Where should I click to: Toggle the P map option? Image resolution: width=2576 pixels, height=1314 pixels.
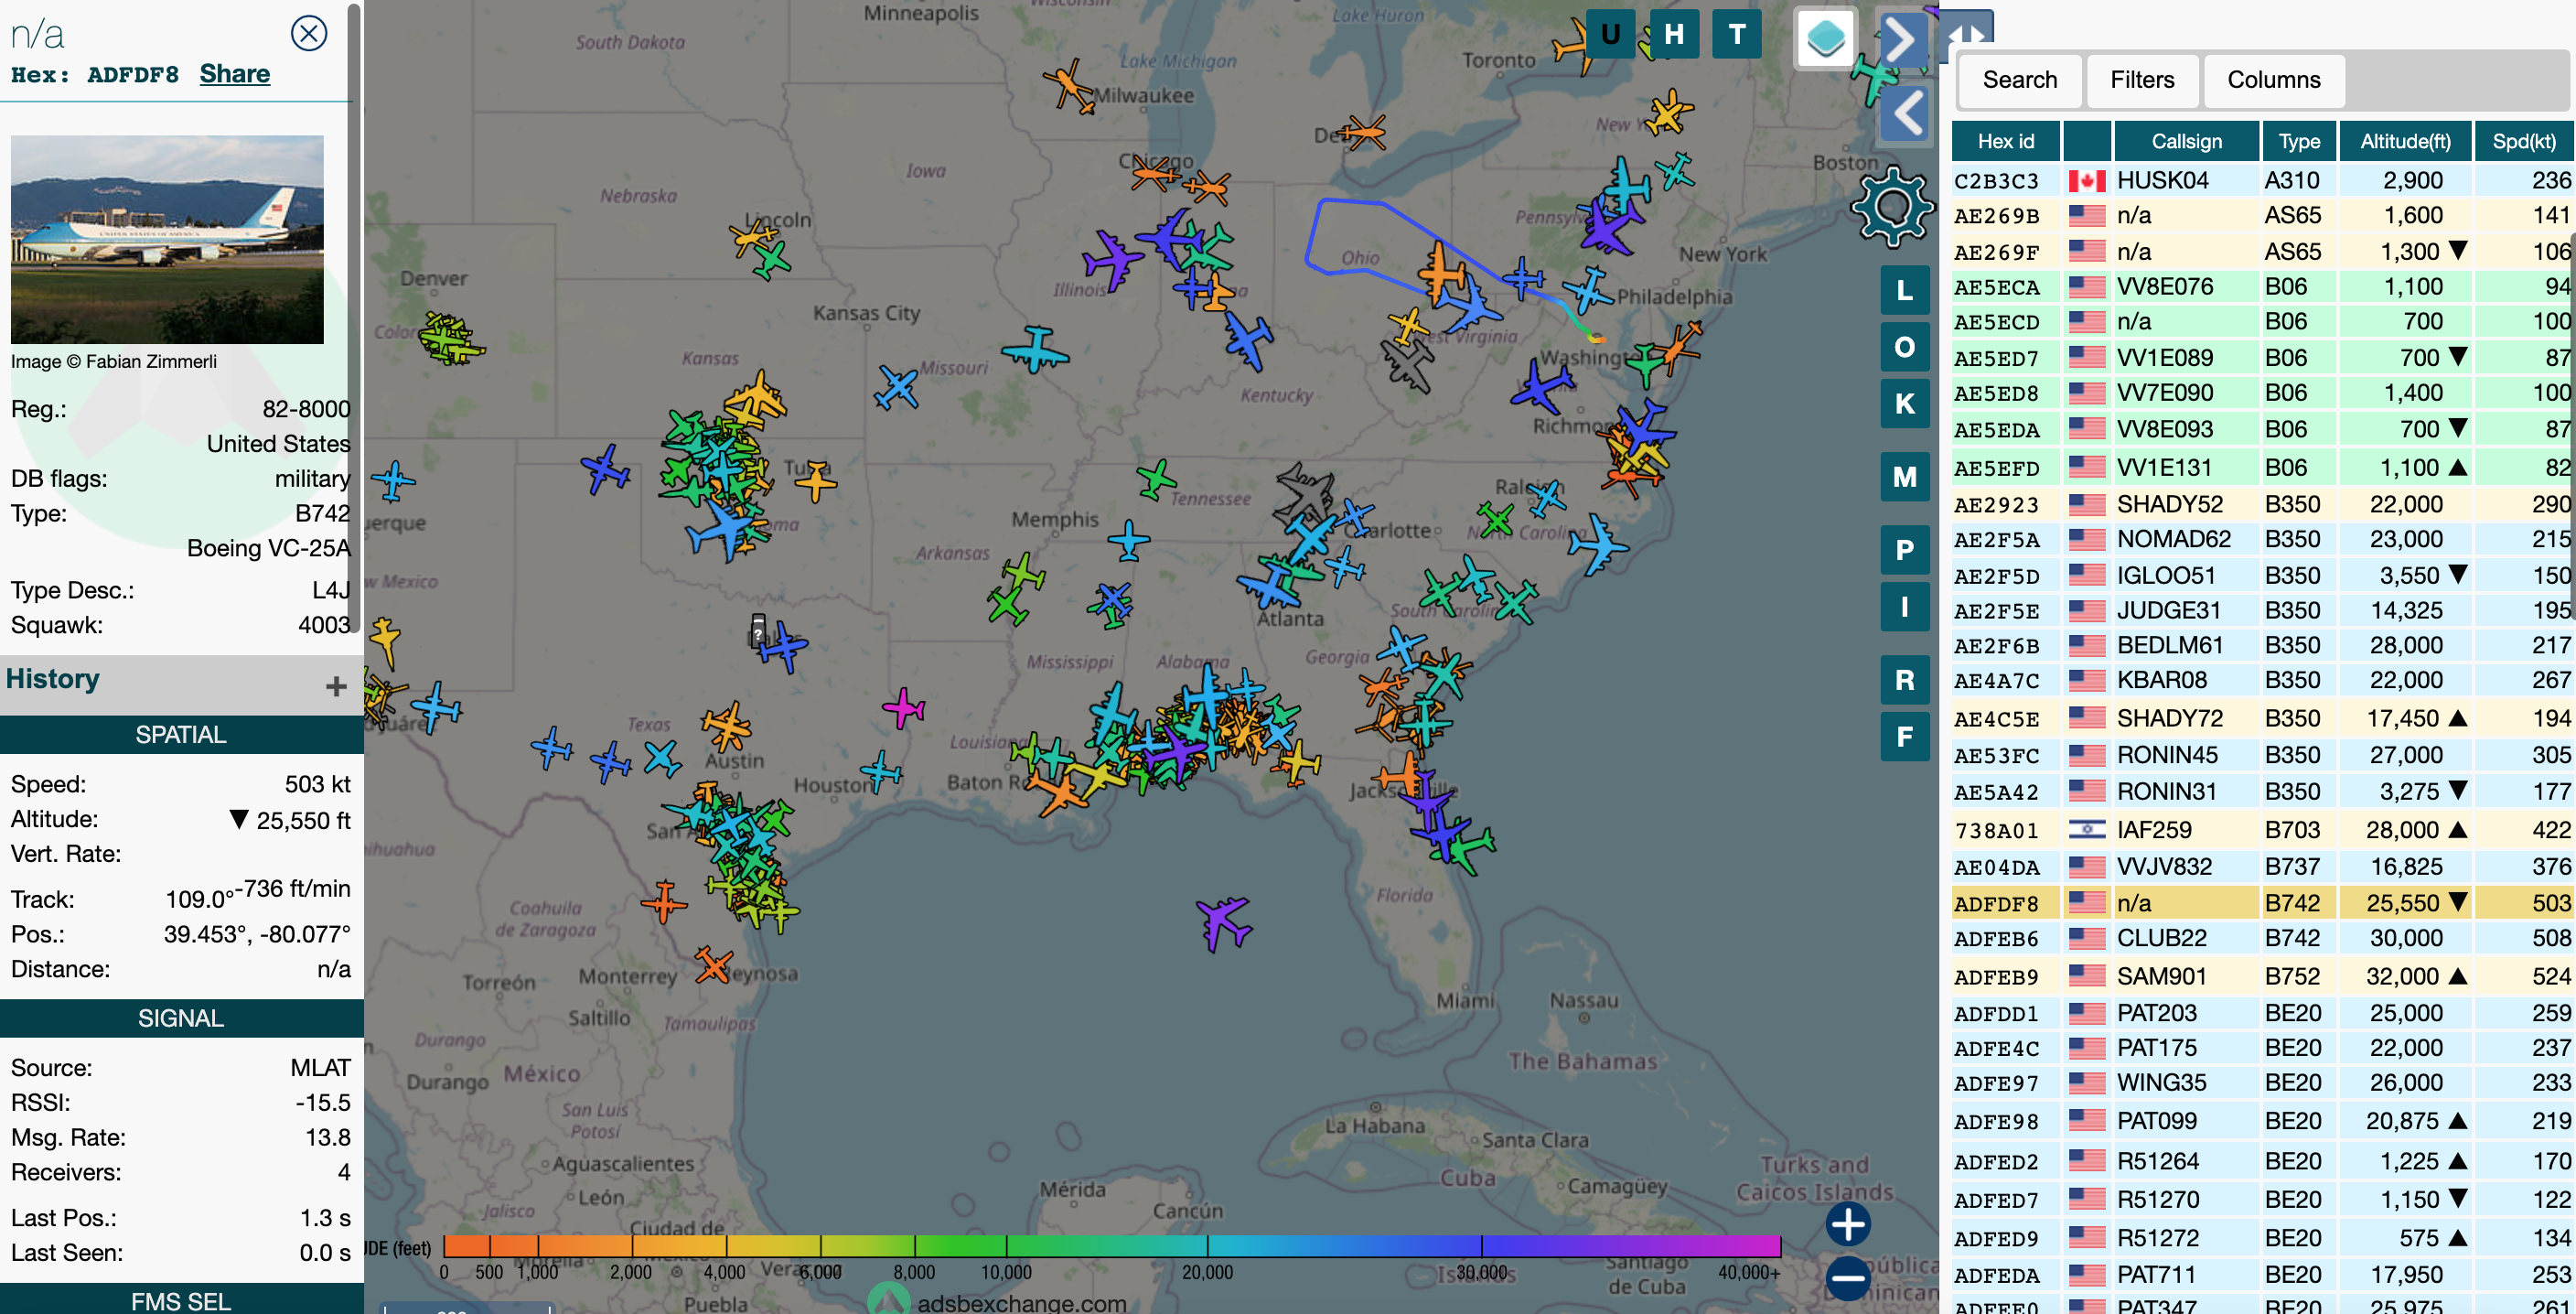[1905, 550]
